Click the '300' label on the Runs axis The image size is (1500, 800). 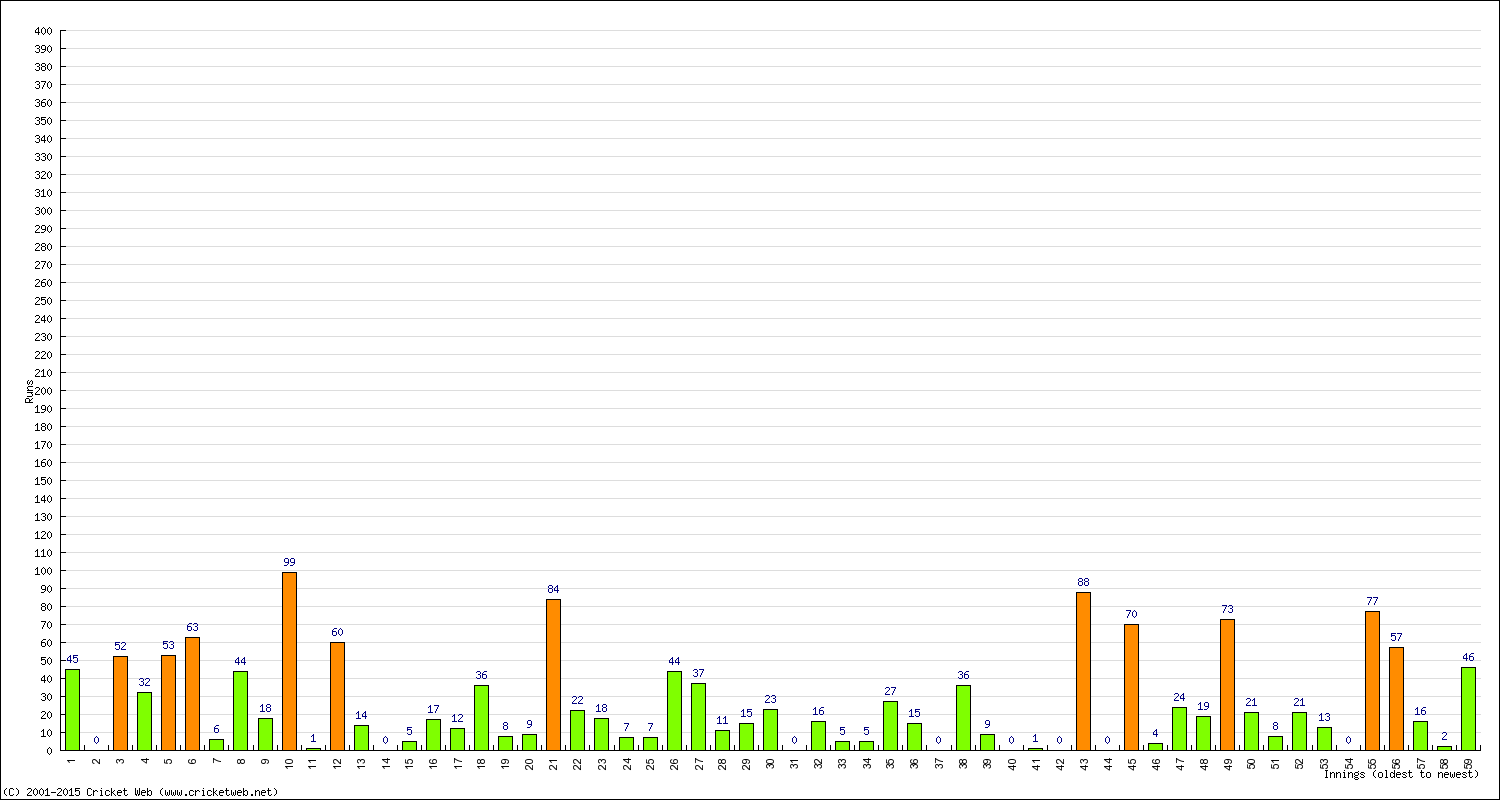coord(43,211)
